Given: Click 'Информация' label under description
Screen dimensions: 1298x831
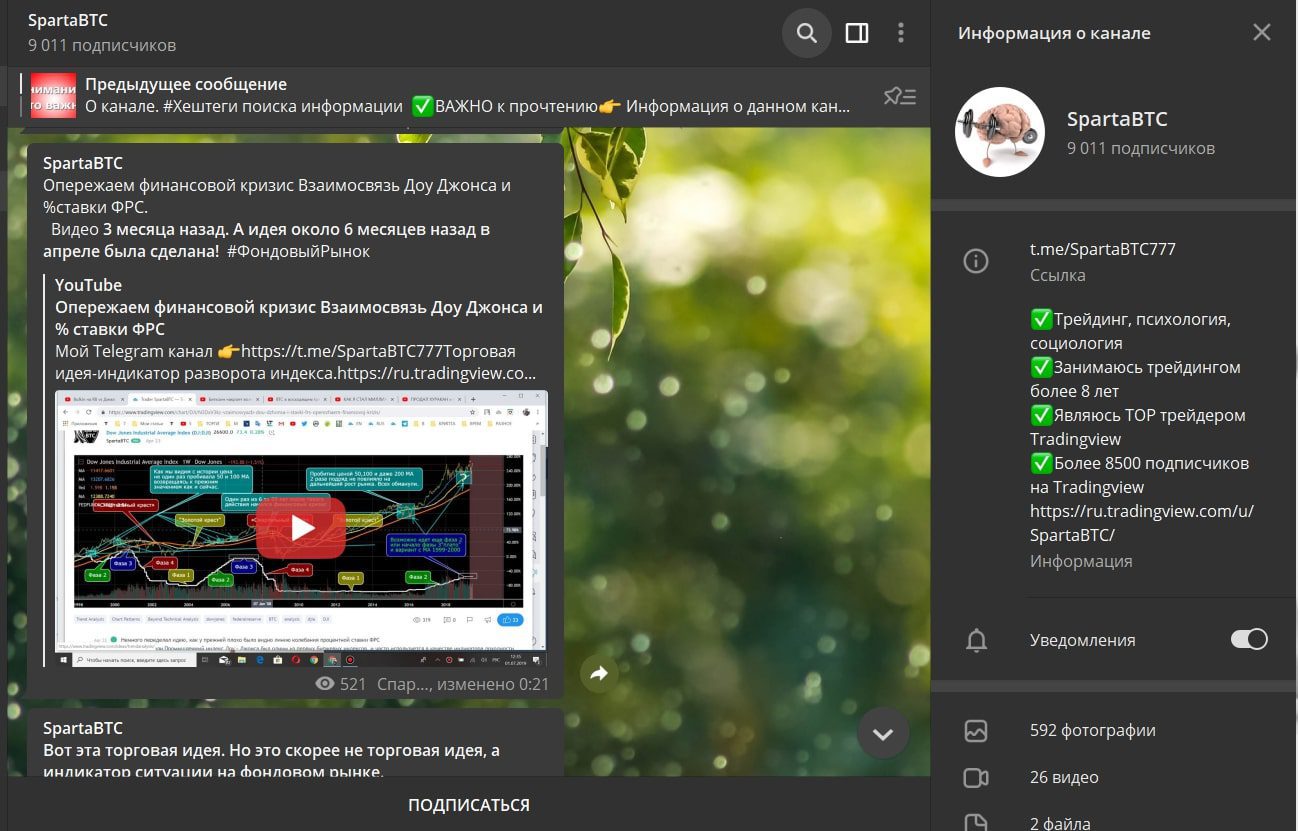Looking at the screenshot, I should point(1081,561).
